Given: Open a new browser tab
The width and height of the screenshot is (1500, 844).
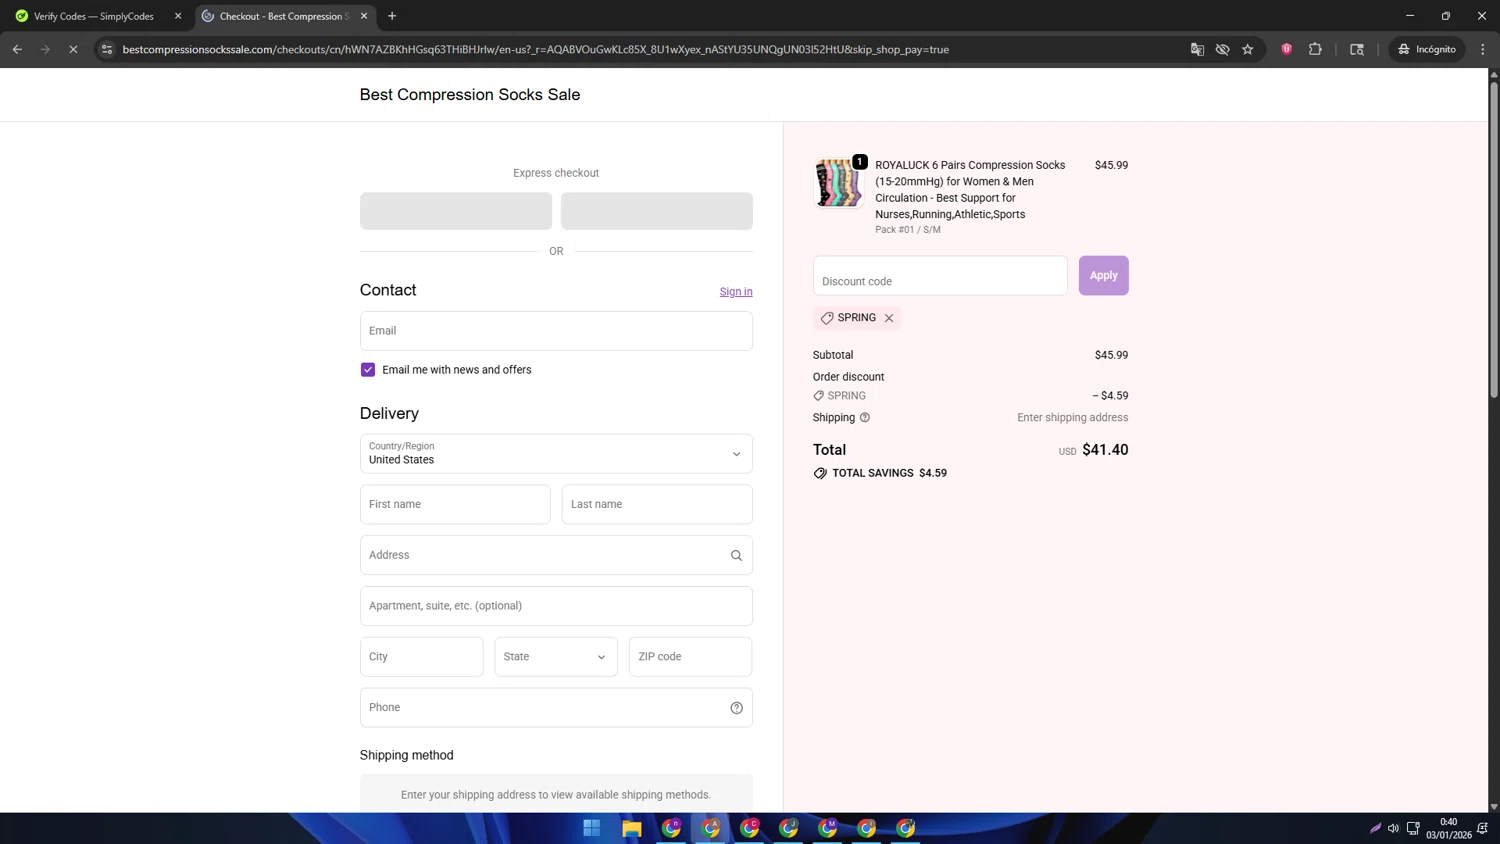Looking at the screenshot, I should point(392,16).
